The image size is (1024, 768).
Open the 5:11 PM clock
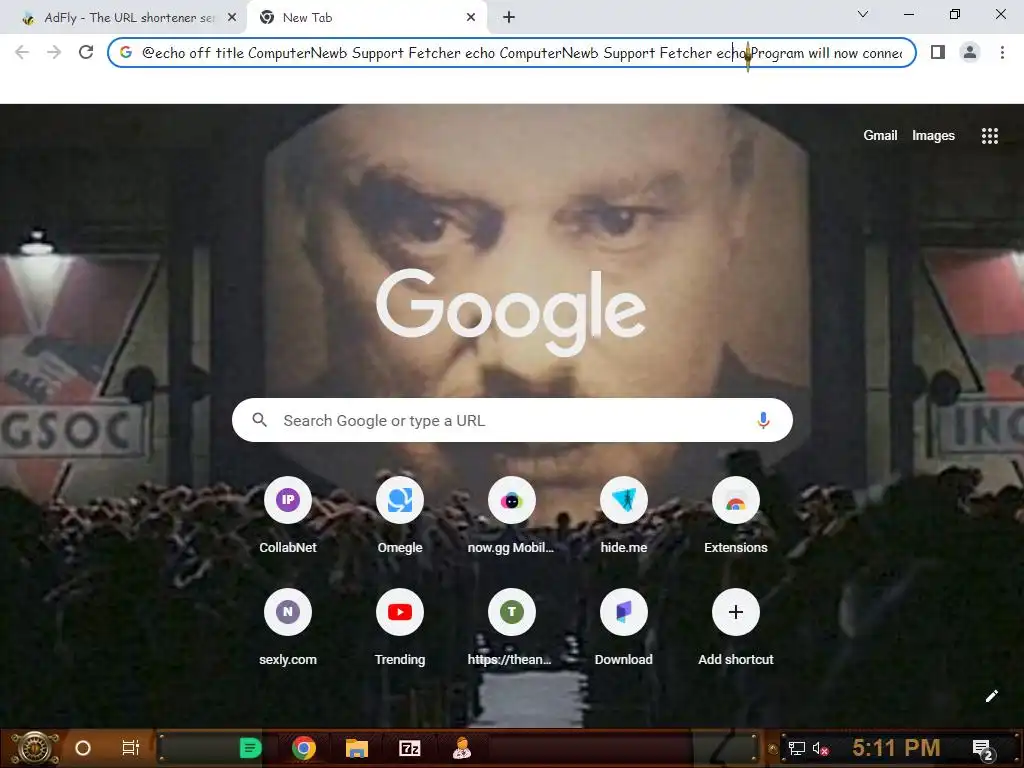coord(896,748)
